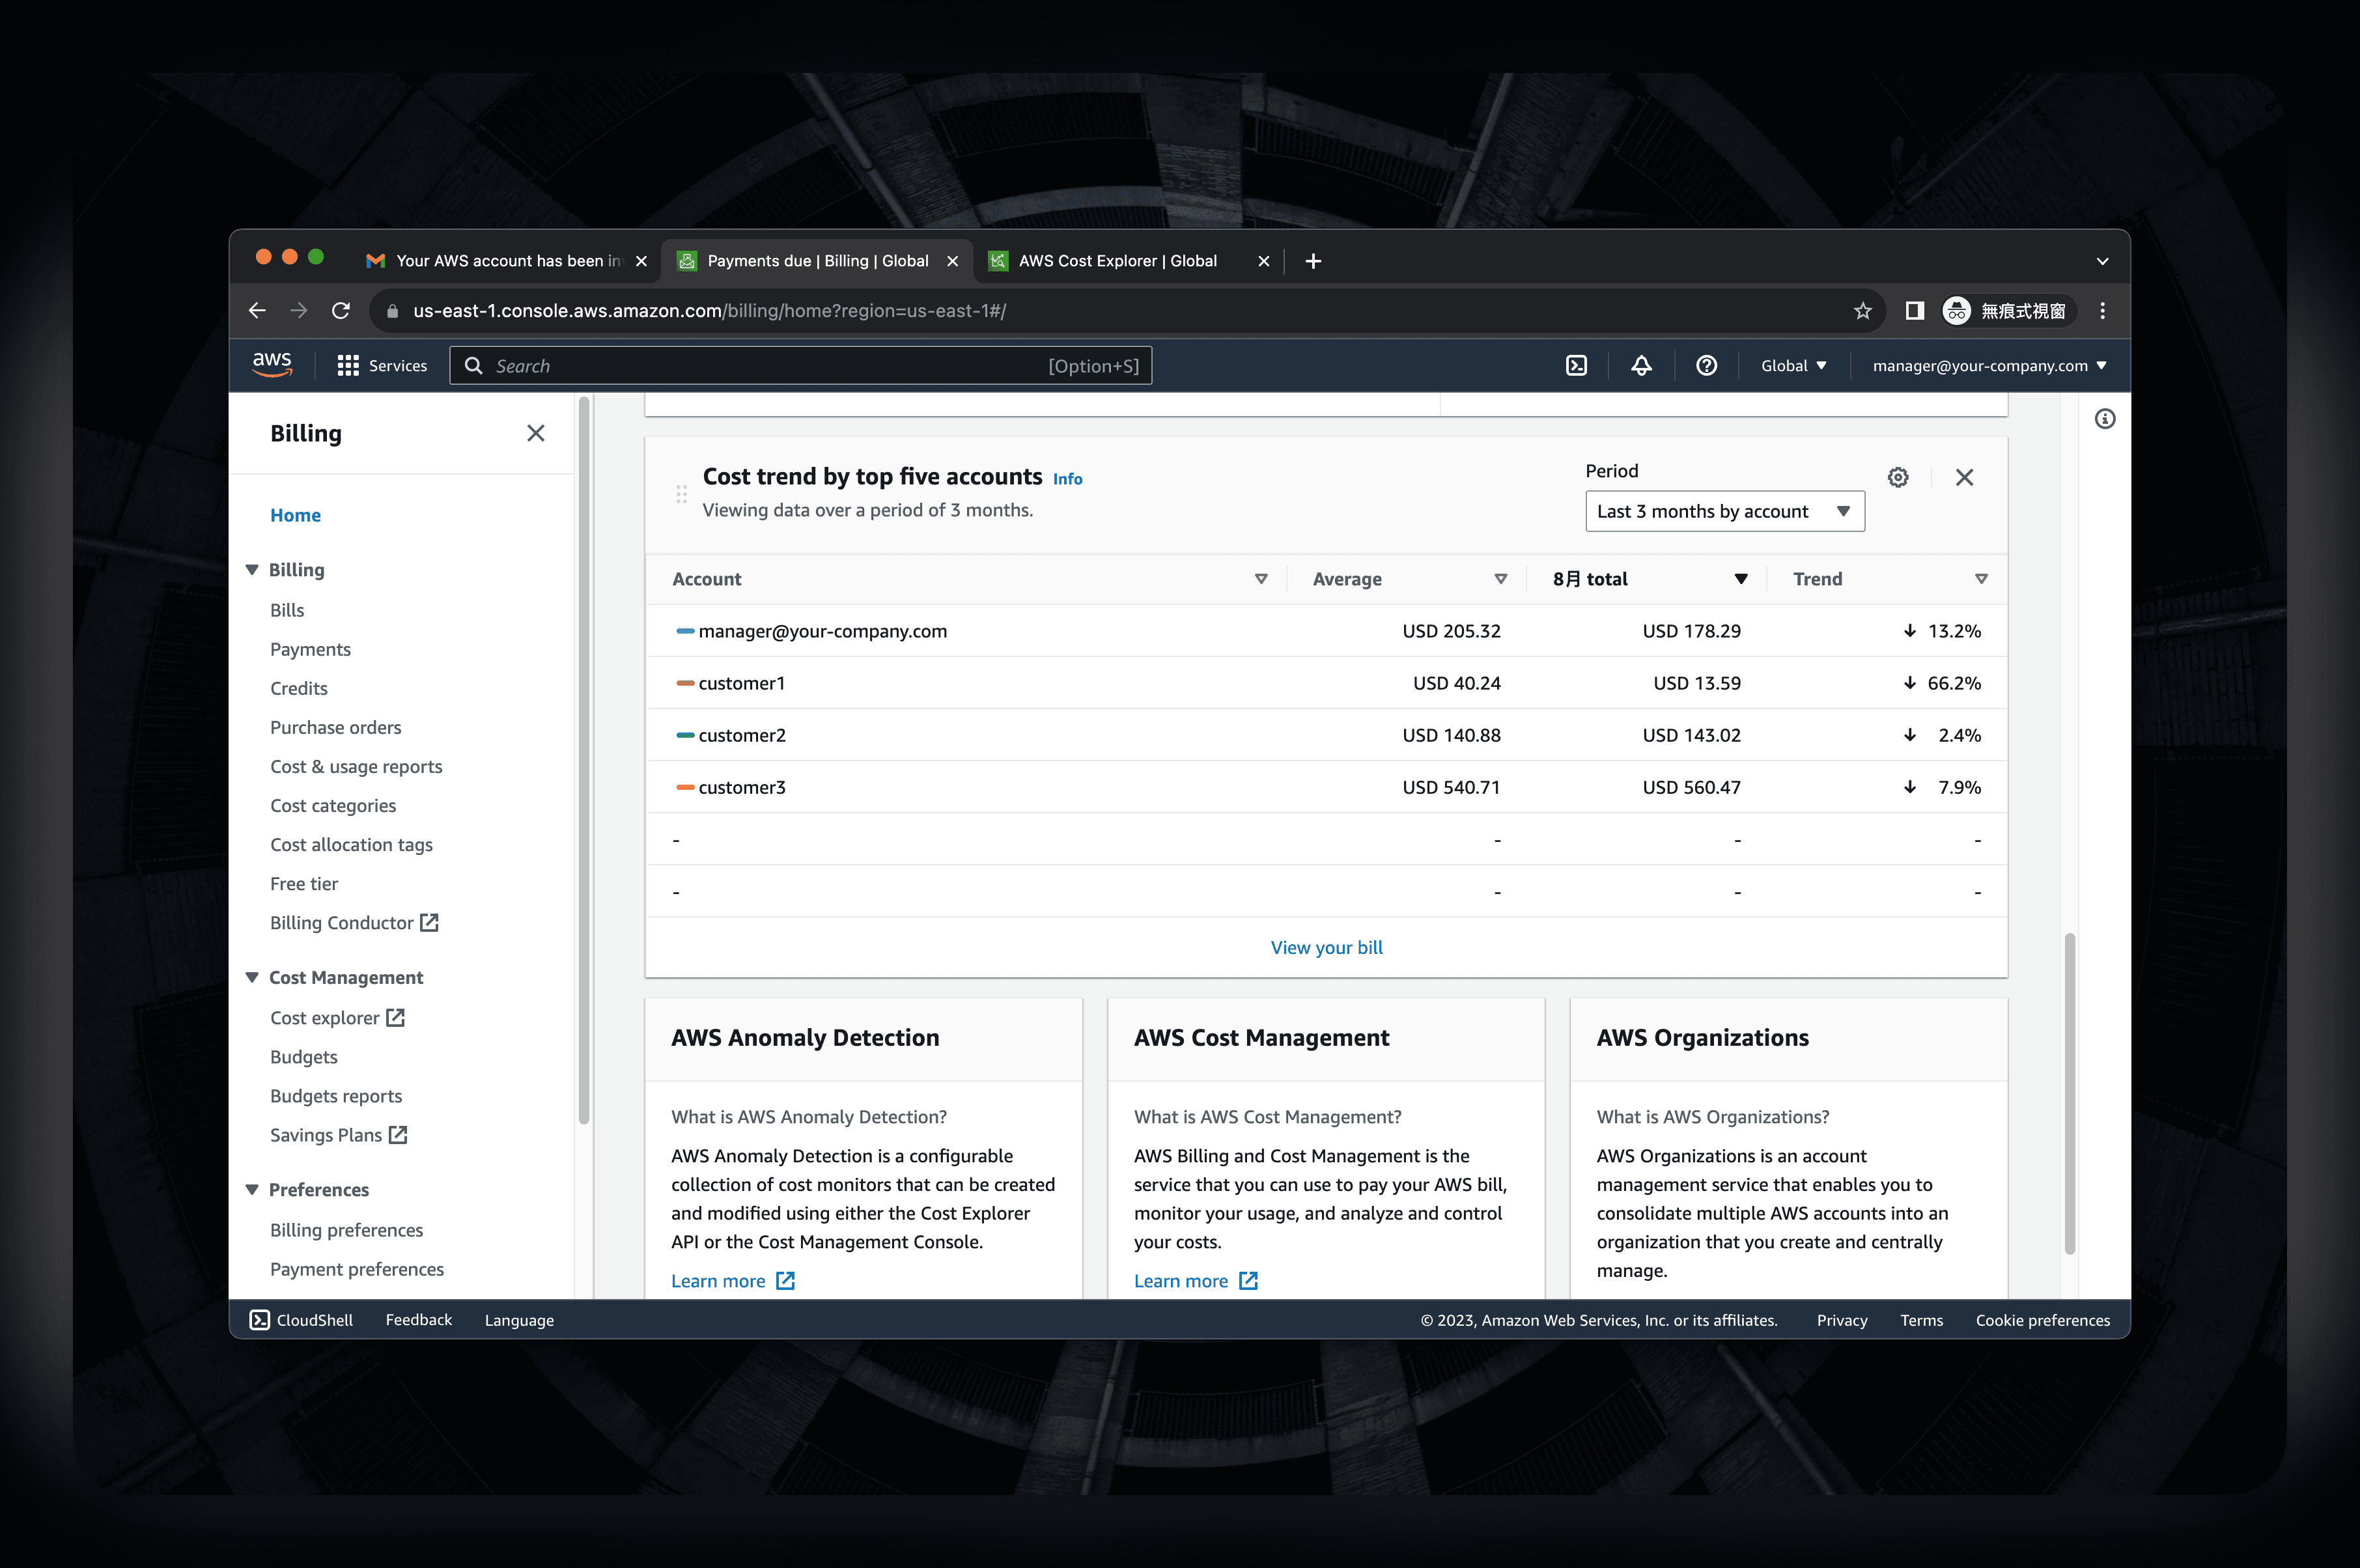Open Language settings in footer
Screen dimensions: 2360x1568
[519, 1320]
